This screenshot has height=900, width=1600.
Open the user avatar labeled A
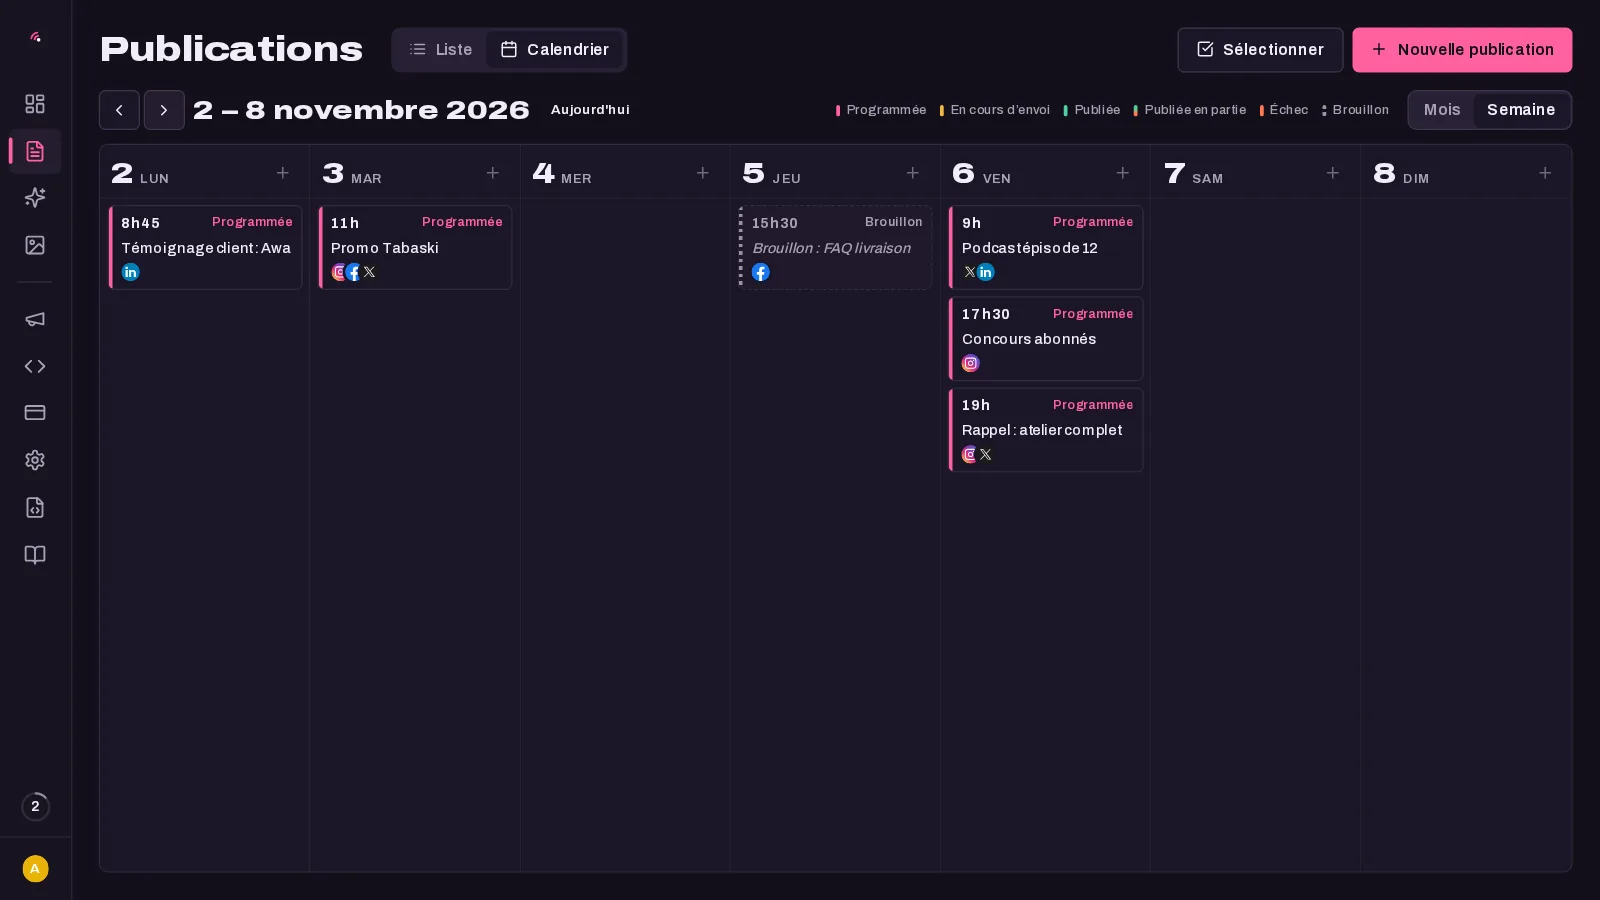35,869
